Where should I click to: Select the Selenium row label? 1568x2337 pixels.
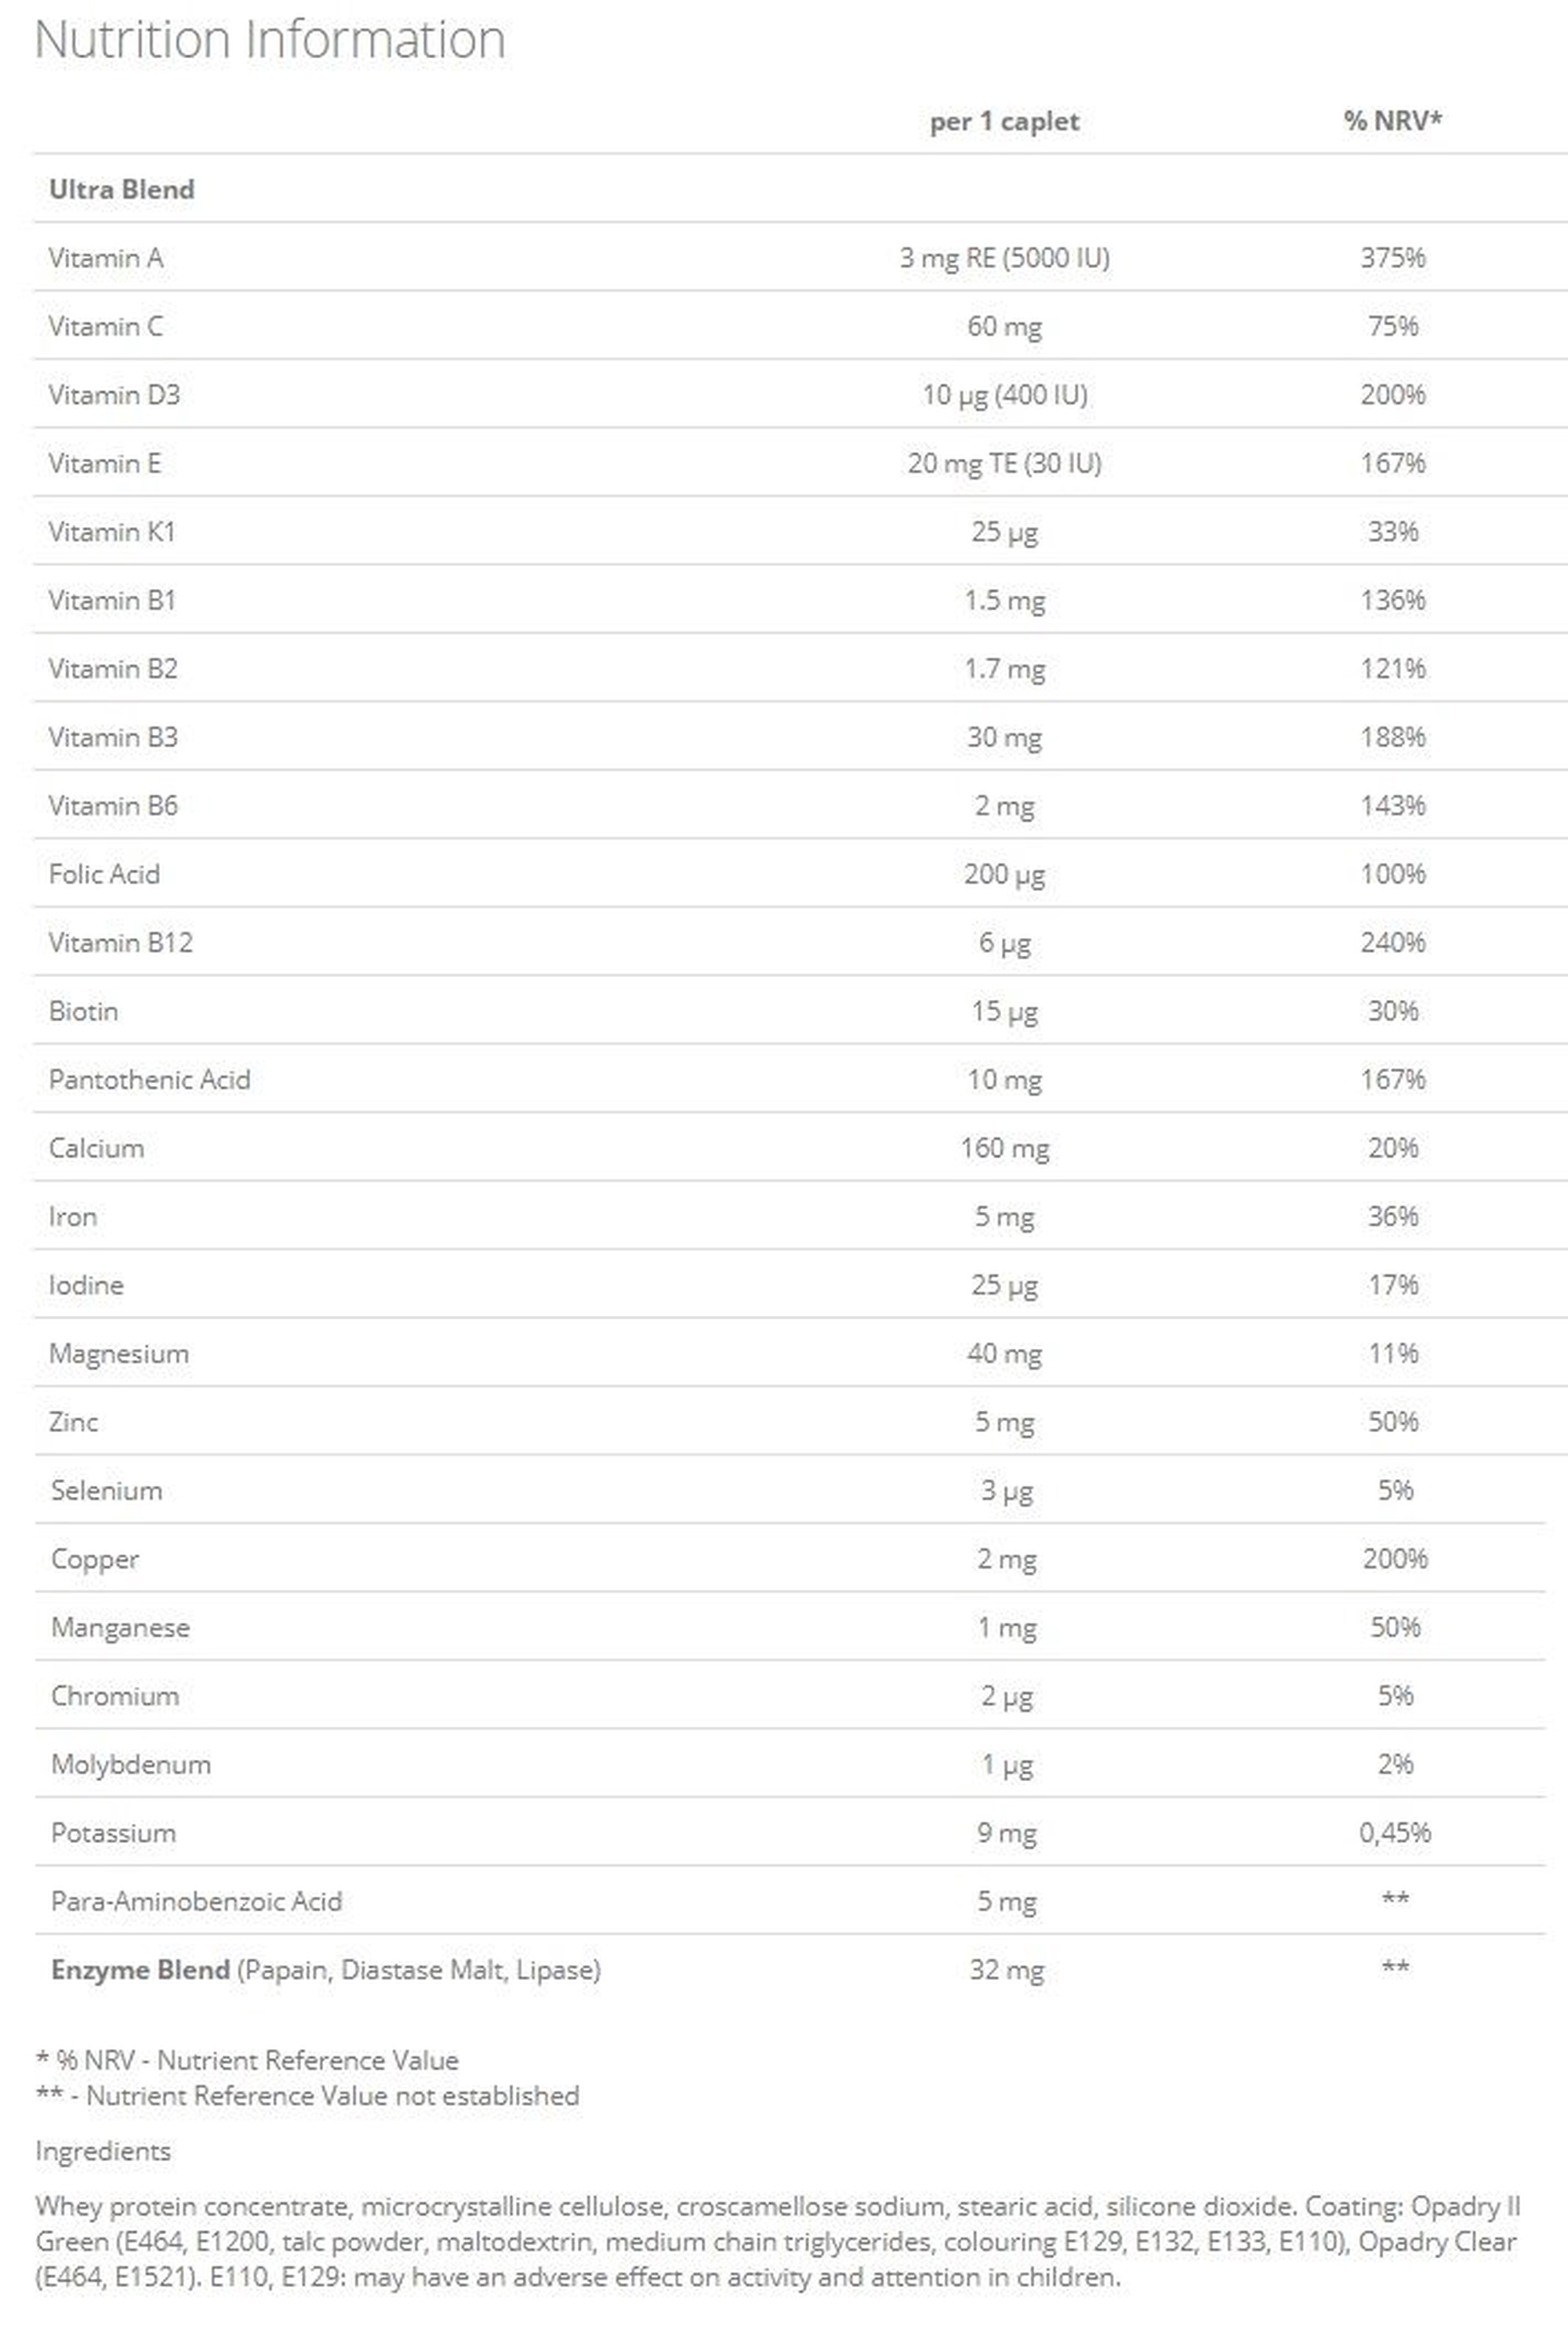[x=107, y=1491]
